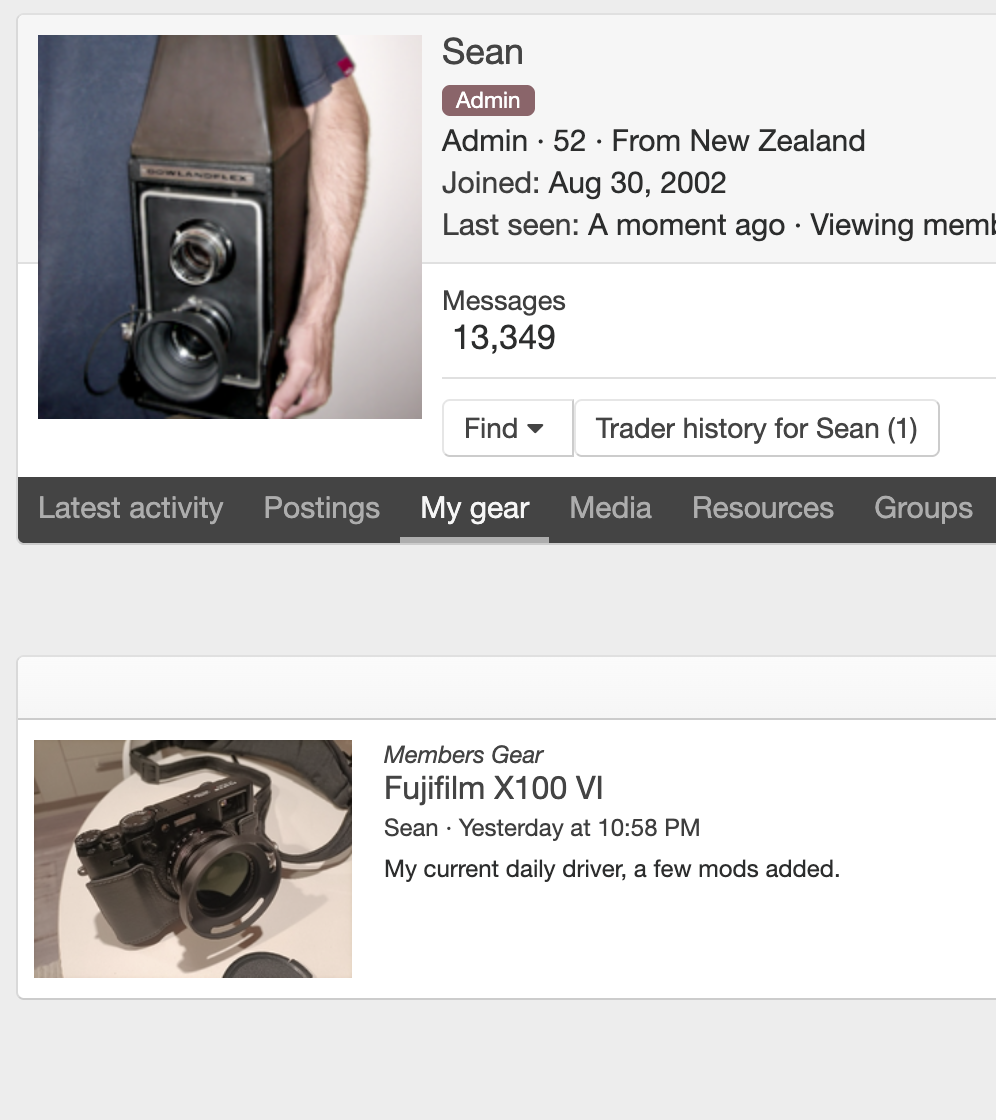
Task: Open the Postings tab
Action: (321, 508)
